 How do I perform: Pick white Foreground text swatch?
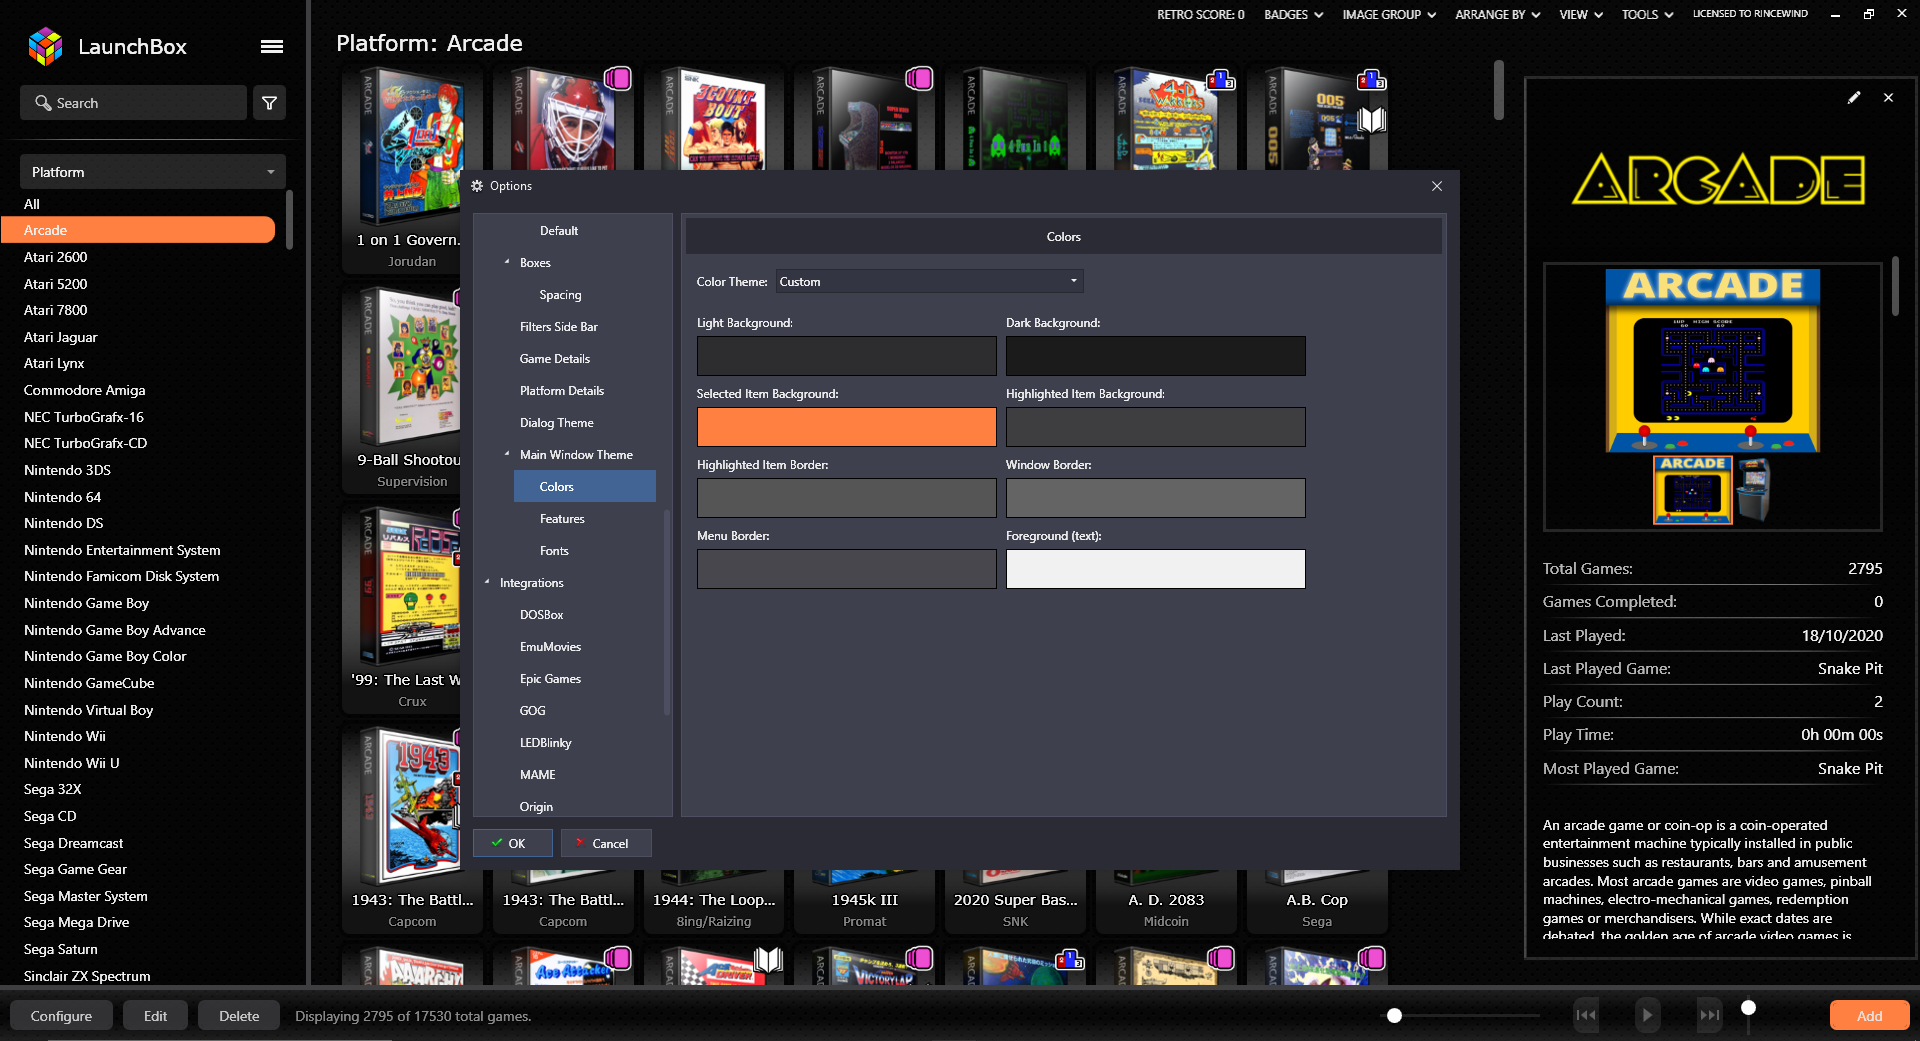[1155, 569]
